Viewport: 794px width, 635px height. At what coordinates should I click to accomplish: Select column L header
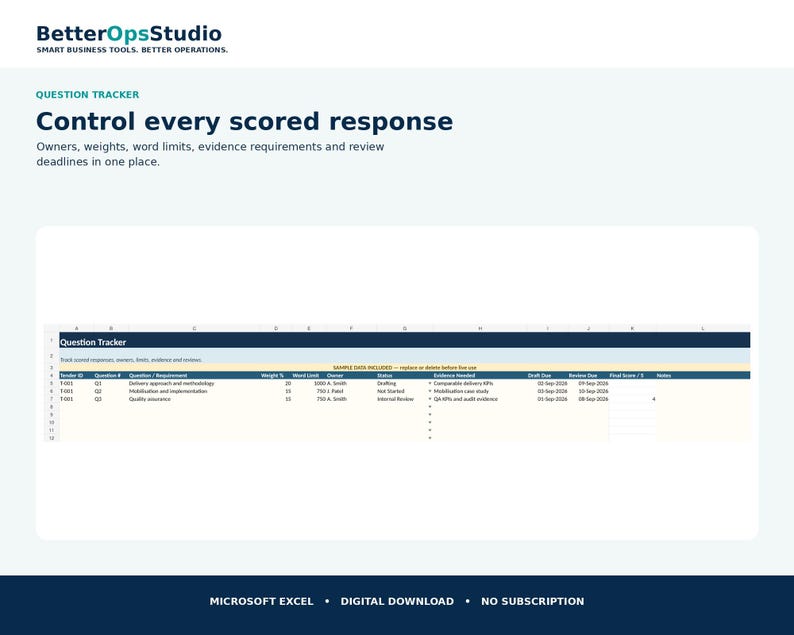[703, 329]
